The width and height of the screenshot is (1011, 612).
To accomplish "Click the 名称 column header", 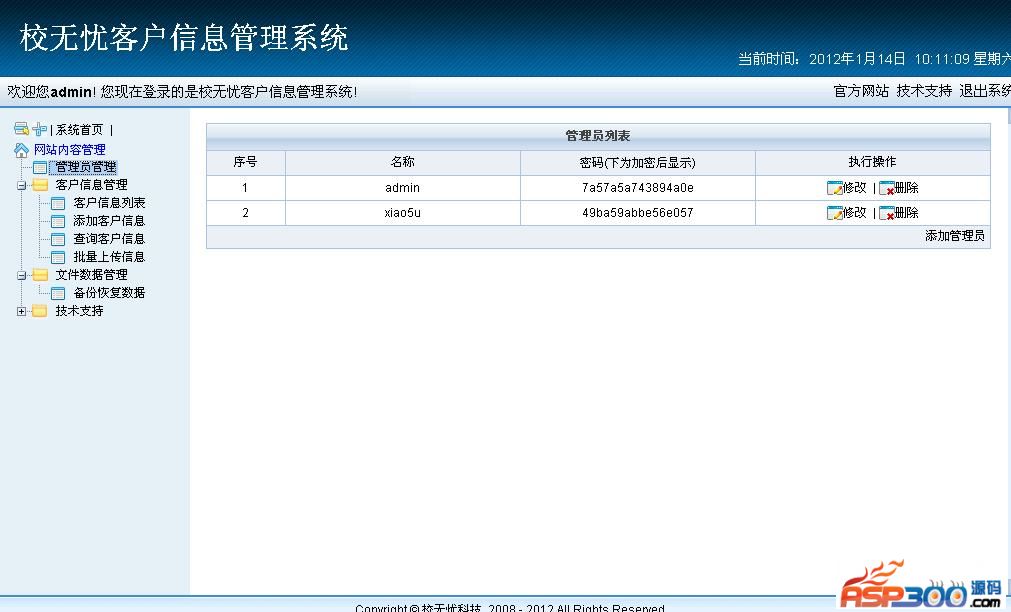I will click(402, 162).
